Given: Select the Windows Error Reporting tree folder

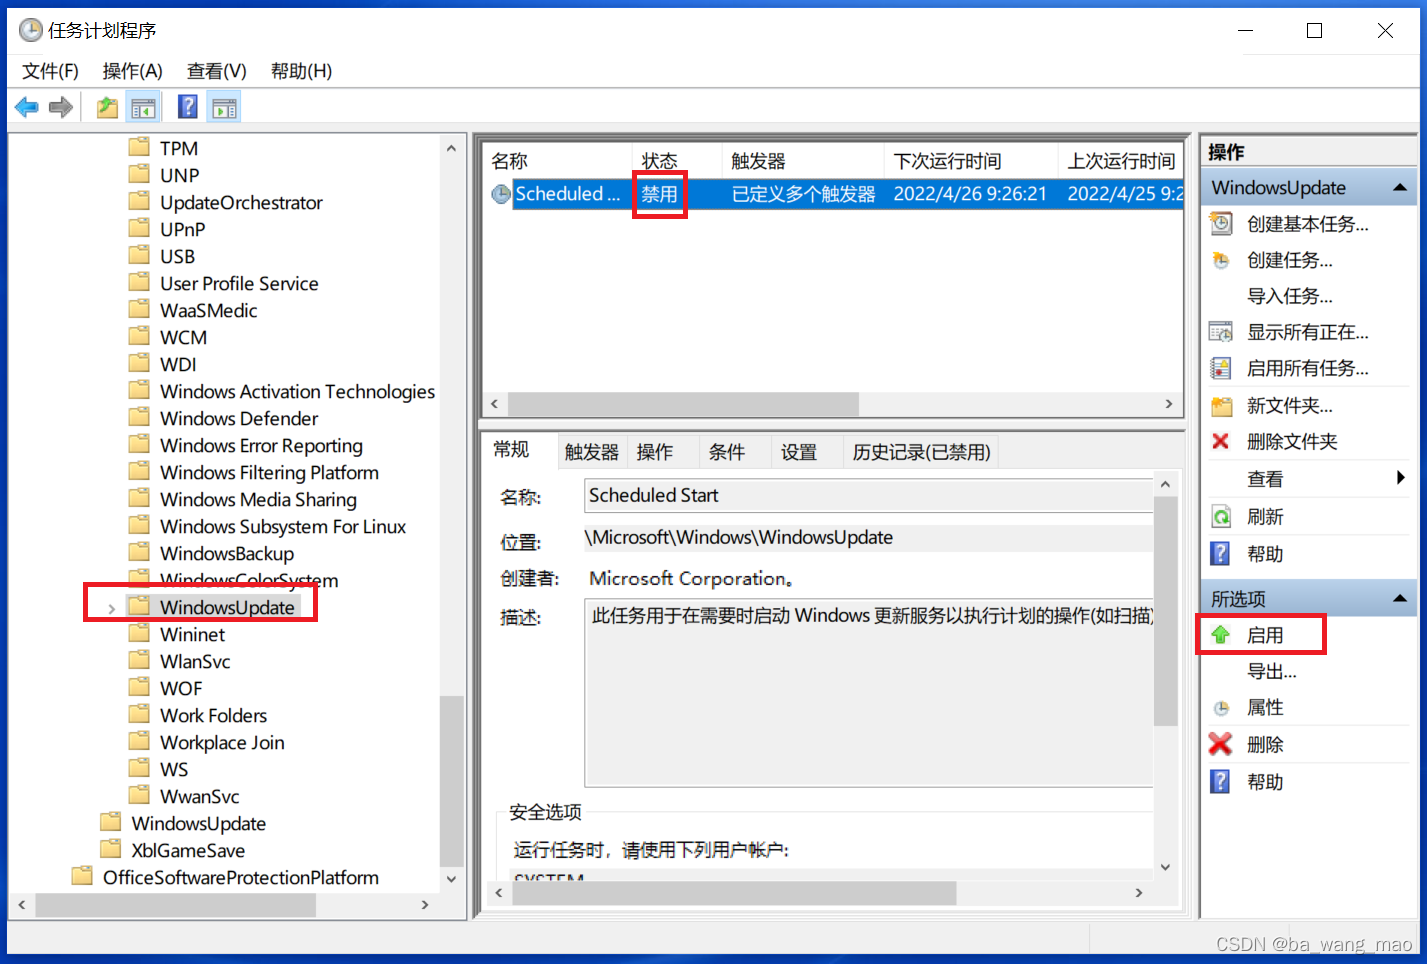Looking at the screenshot, I should click(261, 445).
